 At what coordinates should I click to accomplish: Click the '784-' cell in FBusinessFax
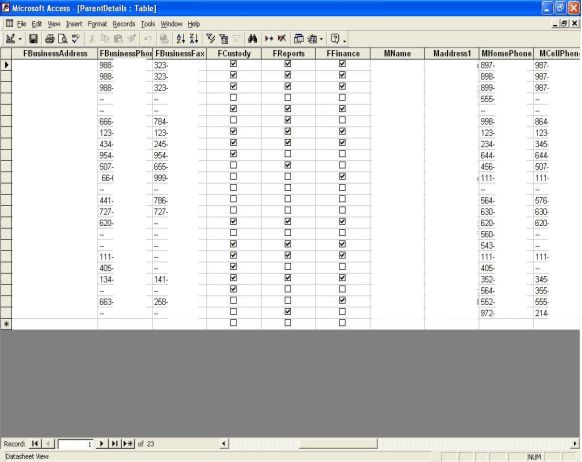[x=179, y=121]
